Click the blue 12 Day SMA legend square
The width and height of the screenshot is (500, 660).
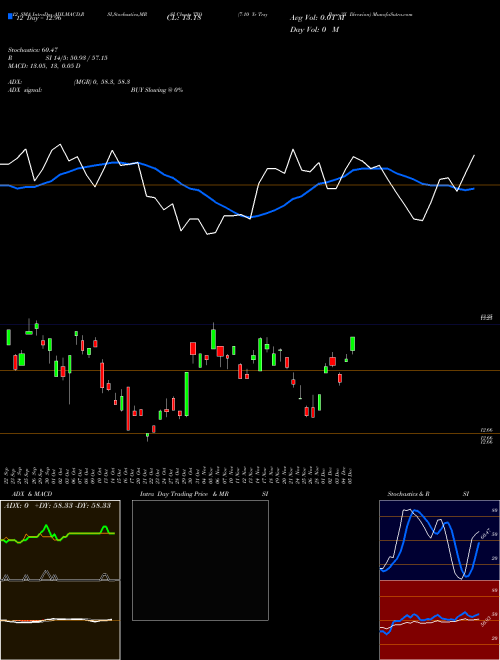(10, 17)
